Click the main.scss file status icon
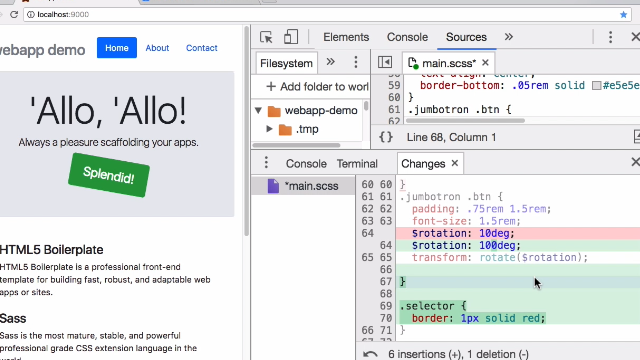The width and height of the screenshot is (640, 360). pos(413,63)
